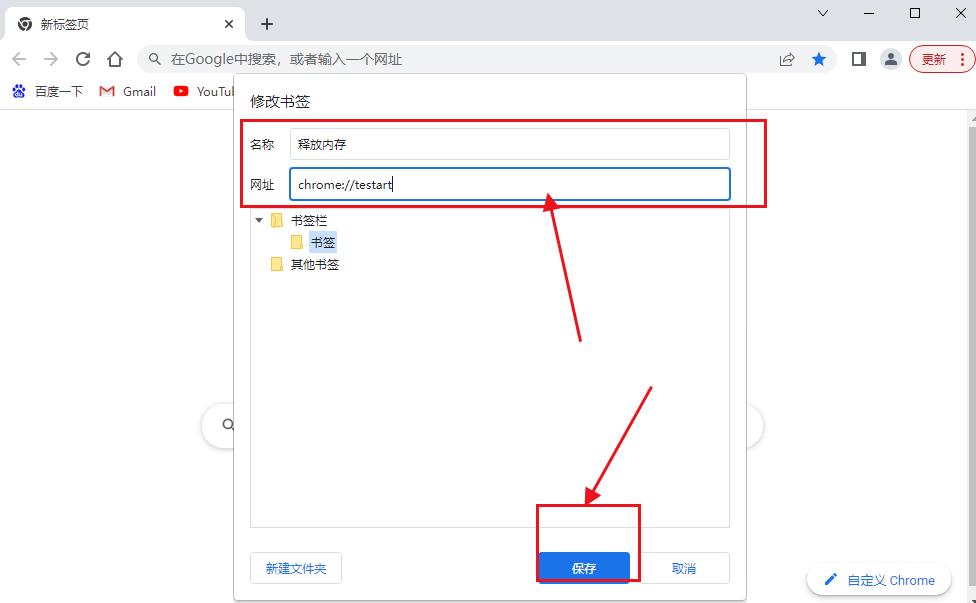Select the 书签 folder
Viewport: 976px width, 603px height.
click(322, 242)
